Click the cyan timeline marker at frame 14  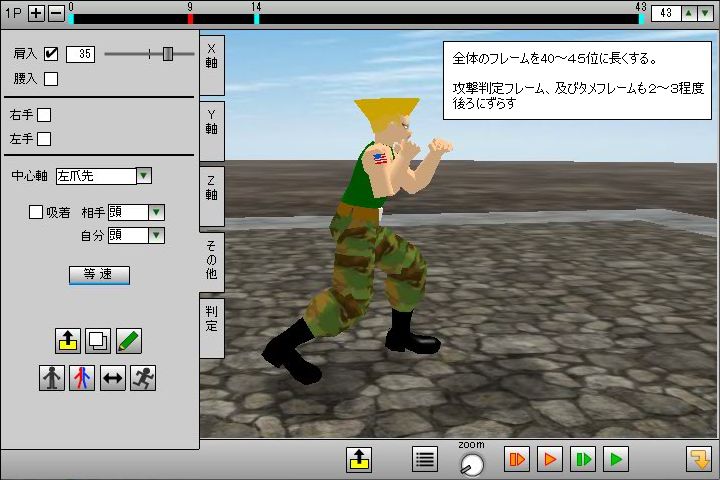(257, 19)
